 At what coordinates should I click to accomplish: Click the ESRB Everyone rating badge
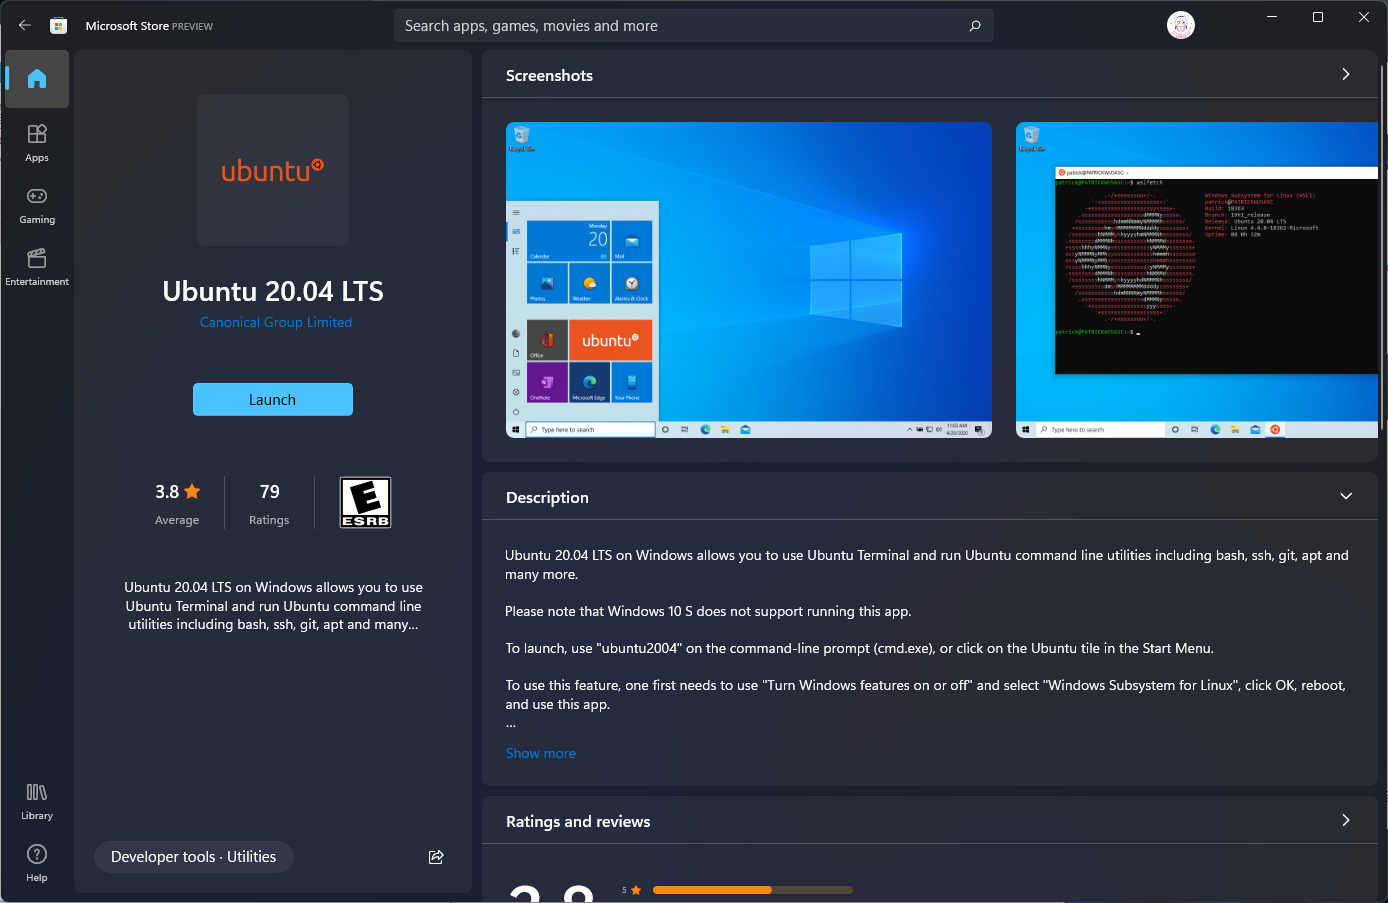366,502
